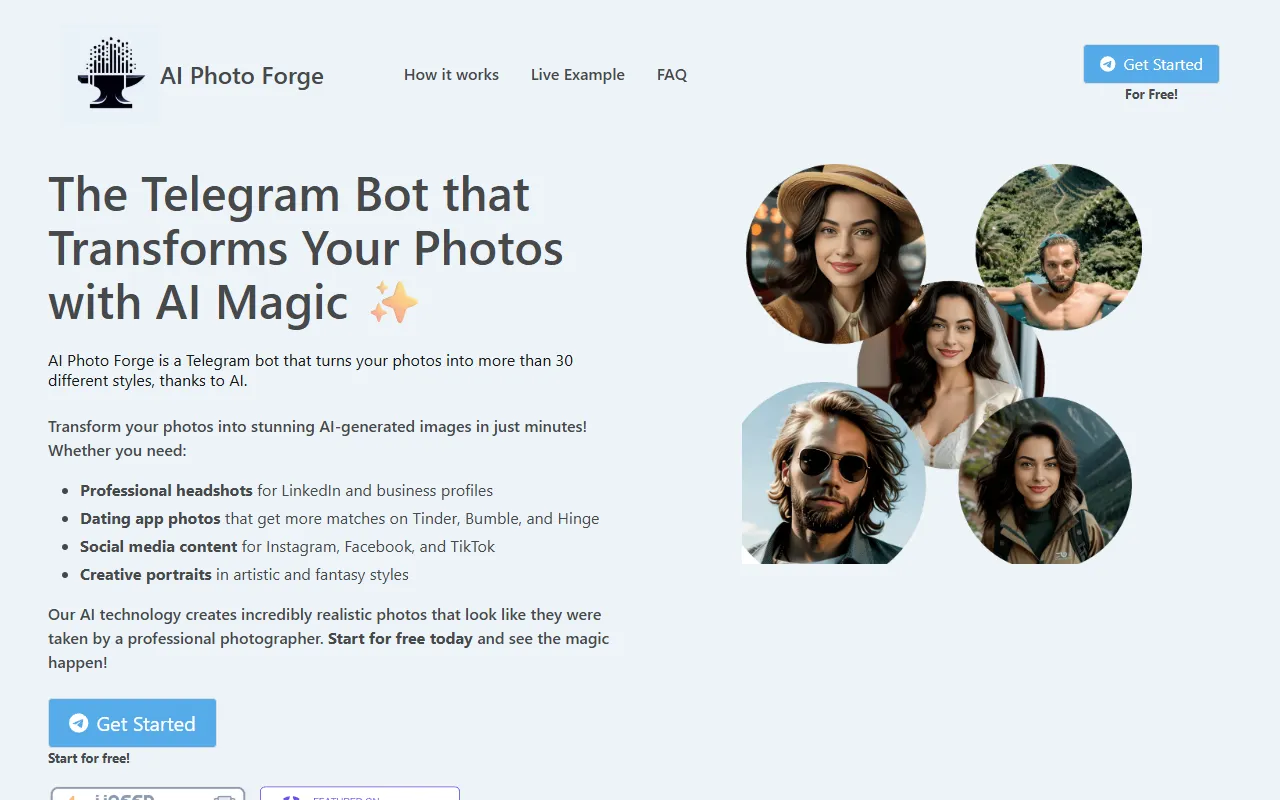Click the 'Creative portraits' bullet text
The width and height of the screenshot is (1280, 800).
[146, 575]
